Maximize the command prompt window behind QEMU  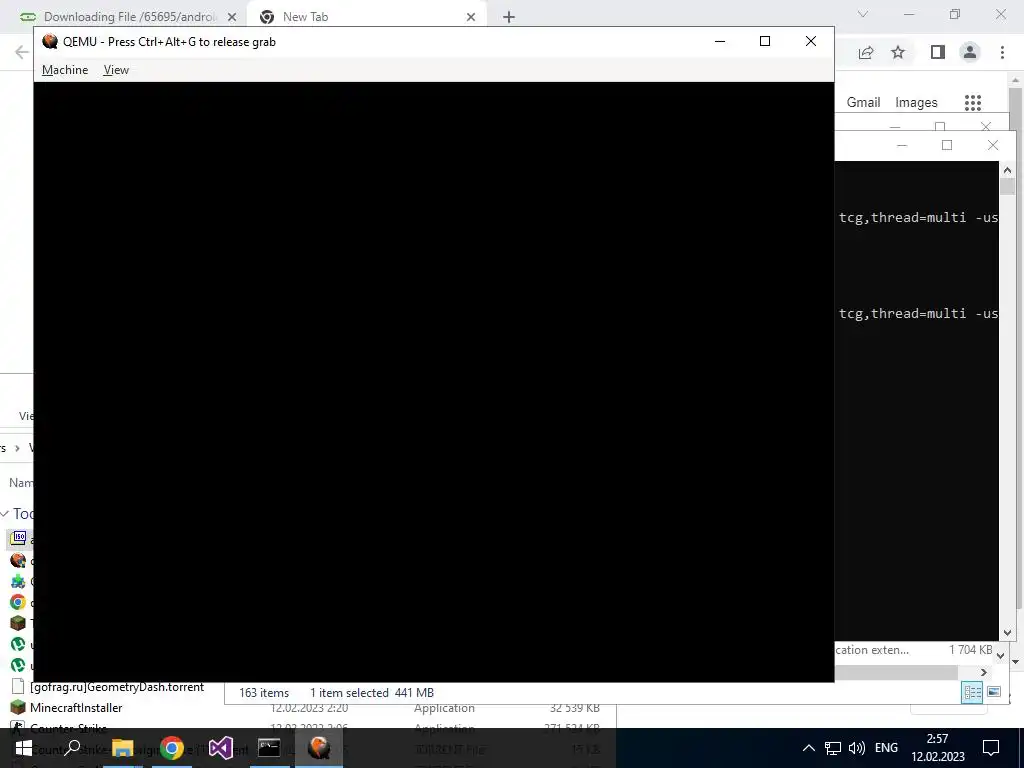point(947,145)
